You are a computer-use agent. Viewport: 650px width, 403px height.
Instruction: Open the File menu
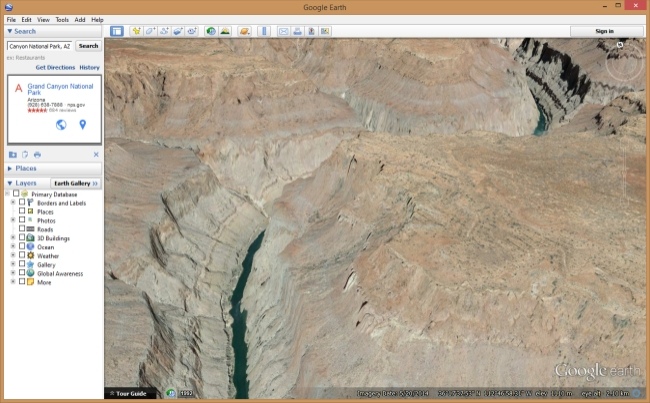click(11, 19)
